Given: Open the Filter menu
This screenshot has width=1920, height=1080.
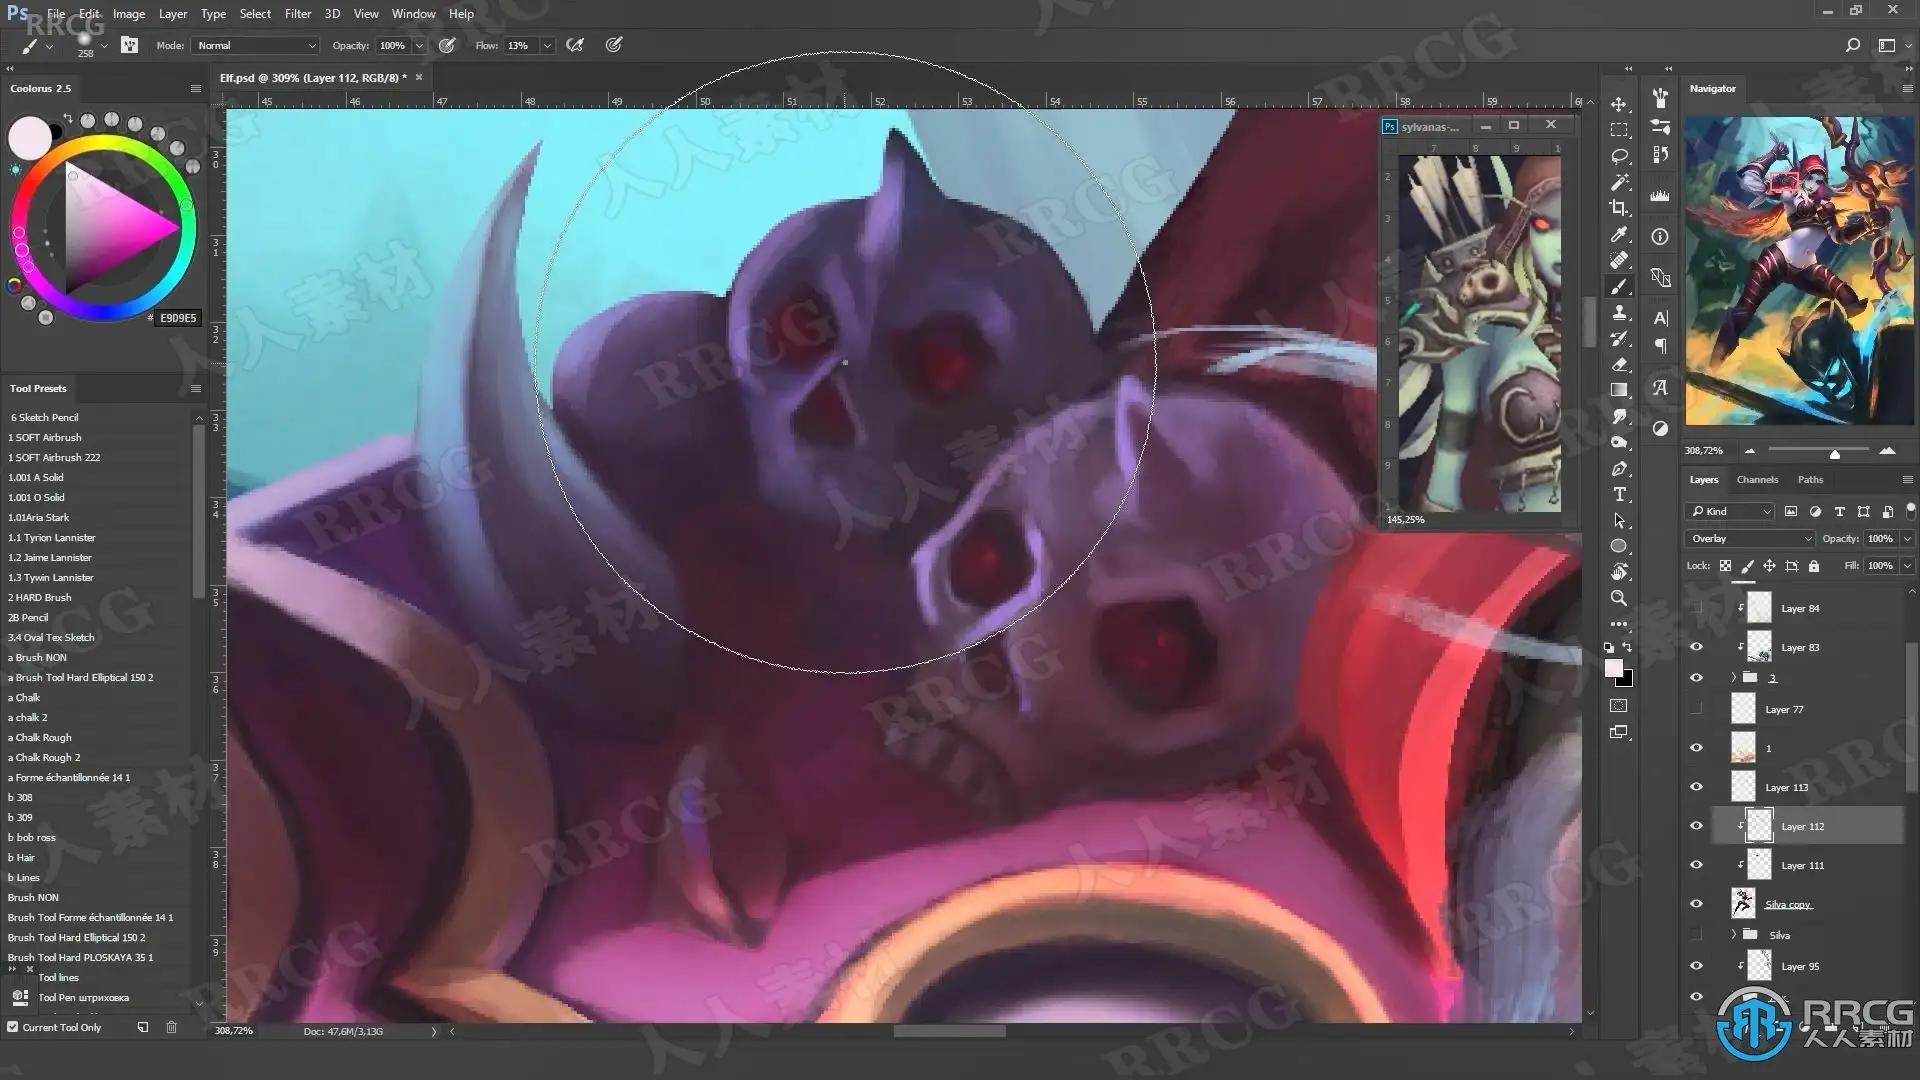Looking at the screenshot, I should (x=298, y=14).
